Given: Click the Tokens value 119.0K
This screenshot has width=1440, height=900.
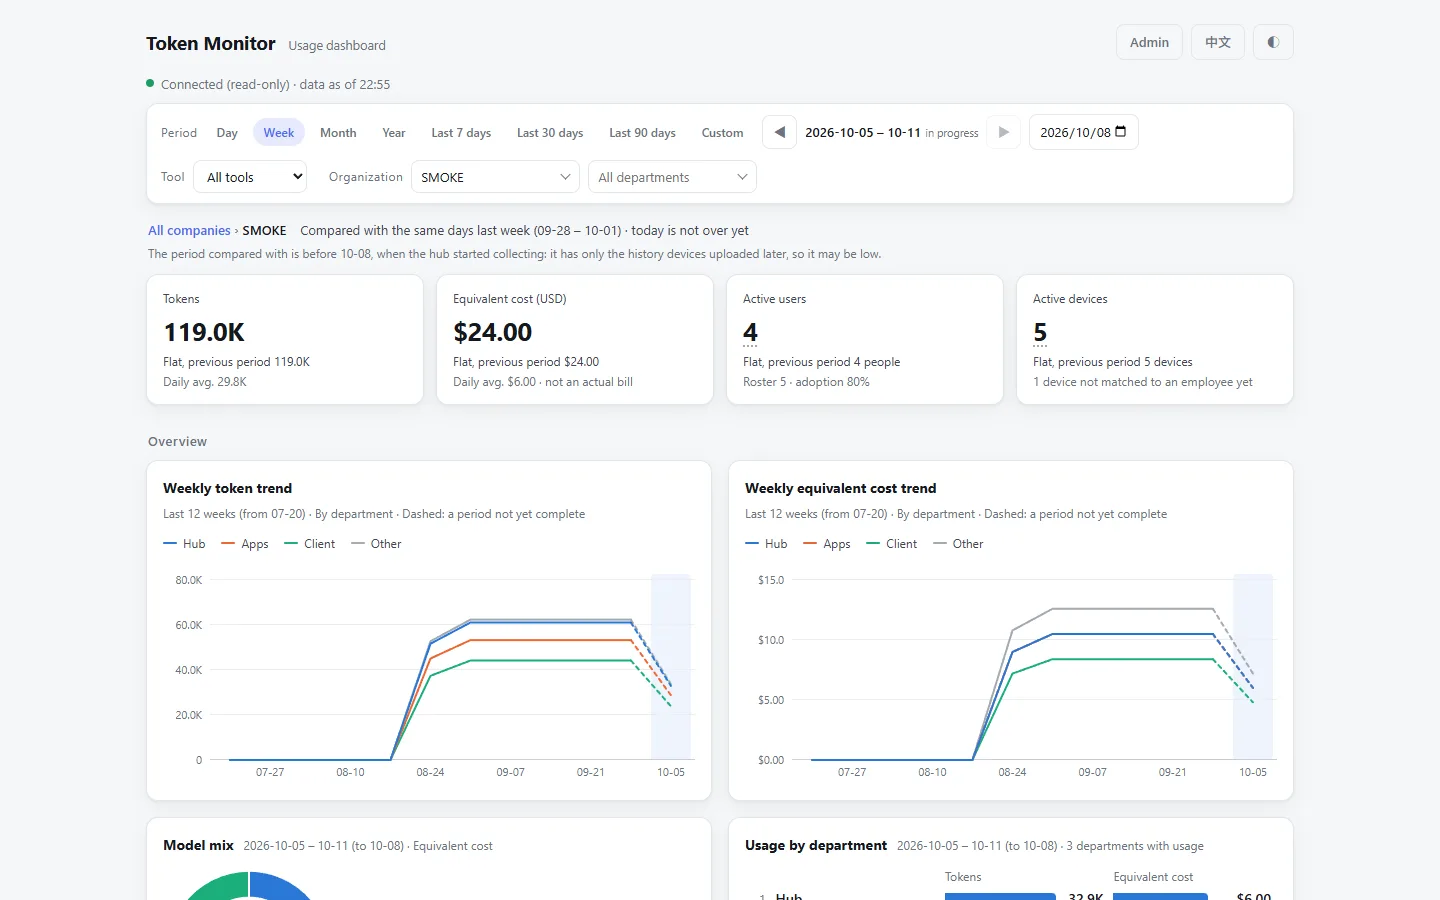Looking at the screenshot, I should pyautogui.click(x=204, y=332).
